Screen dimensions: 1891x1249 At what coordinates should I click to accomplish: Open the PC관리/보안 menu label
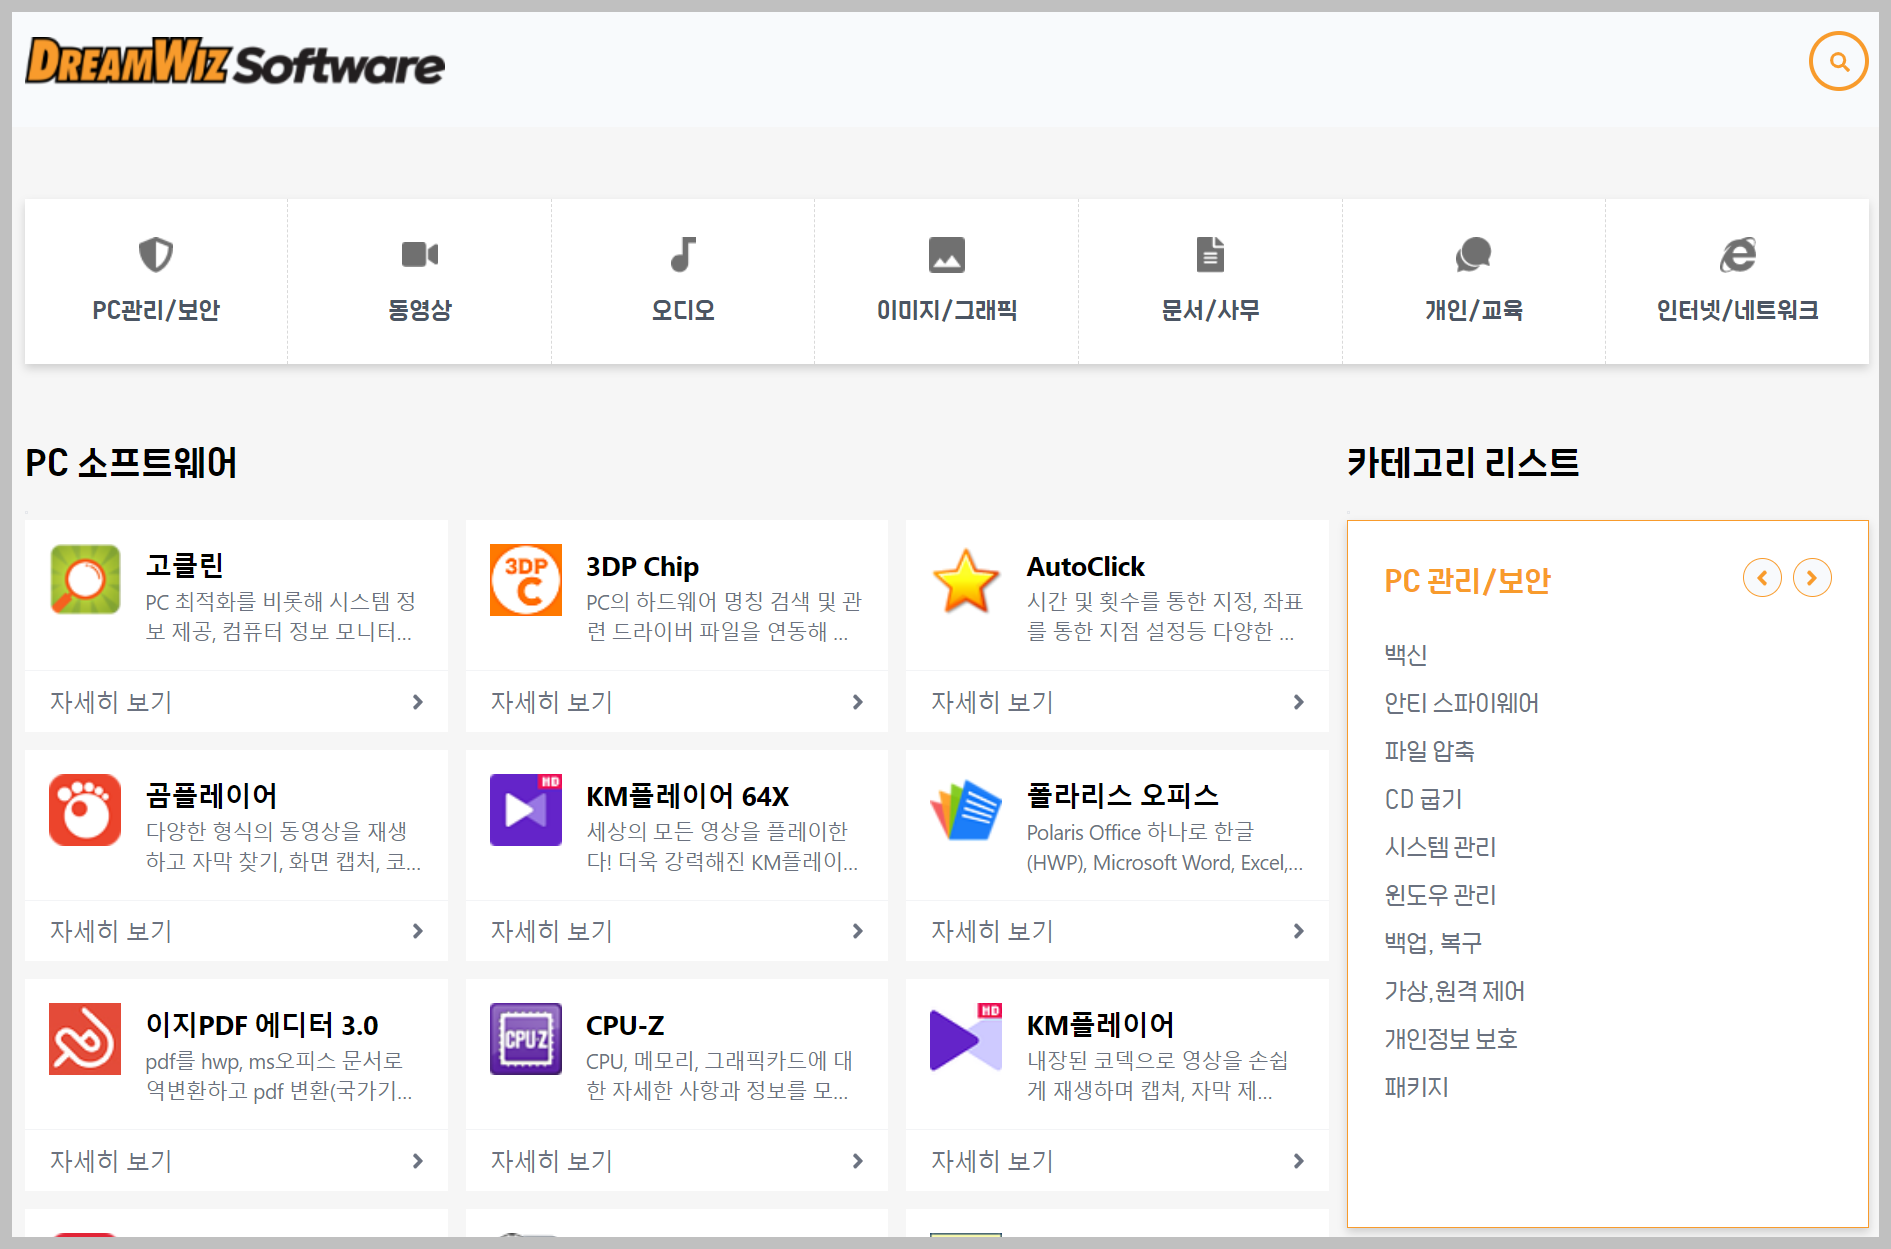pos(156,311)
